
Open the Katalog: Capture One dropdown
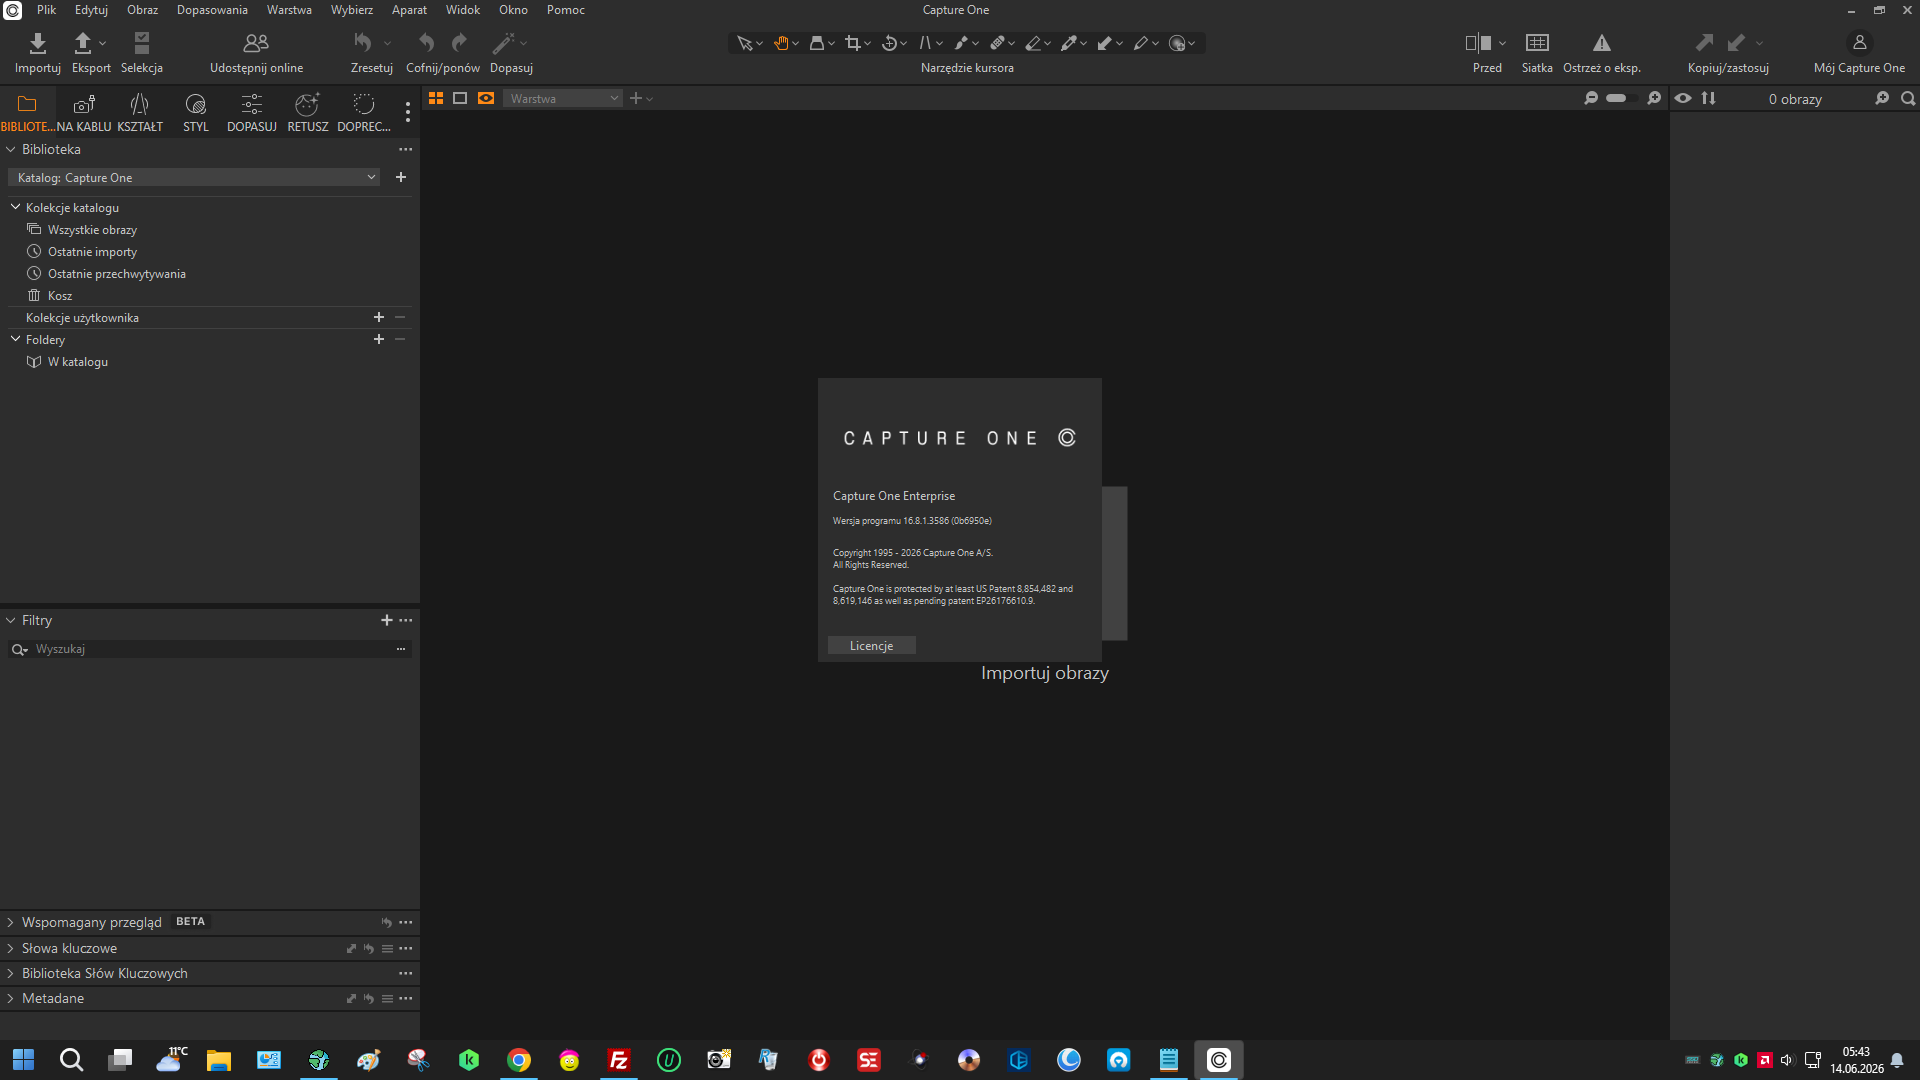[x=194, y=178]
